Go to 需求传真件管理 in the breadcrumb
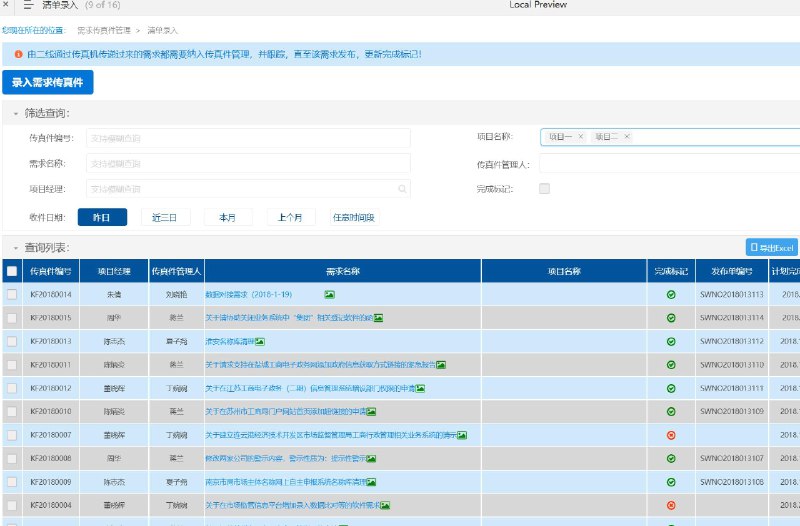 coord(104,31)
